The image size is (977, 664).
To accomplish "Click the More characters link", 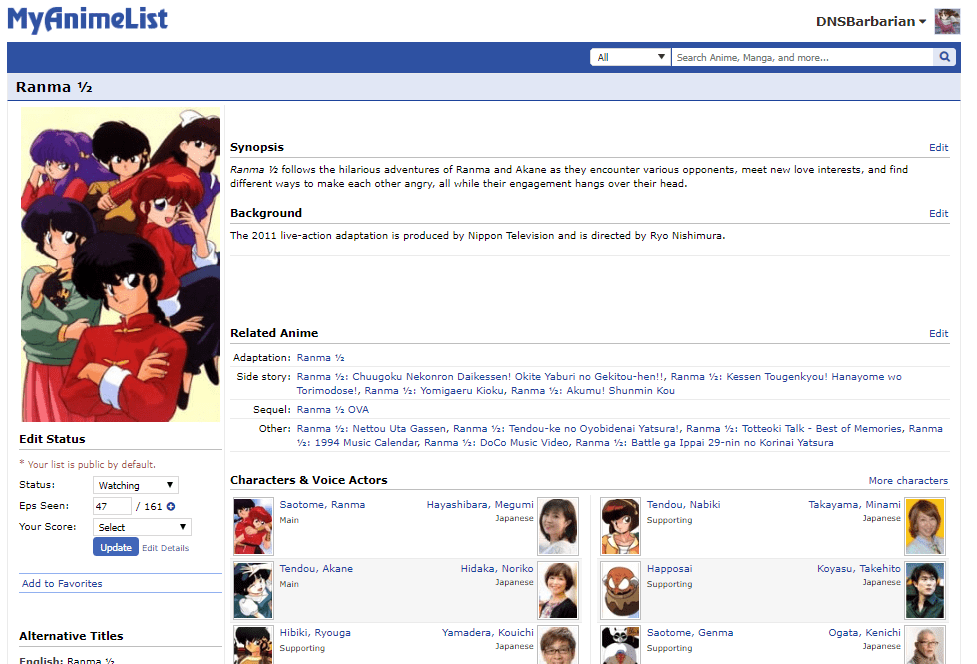I will [908, 480].
